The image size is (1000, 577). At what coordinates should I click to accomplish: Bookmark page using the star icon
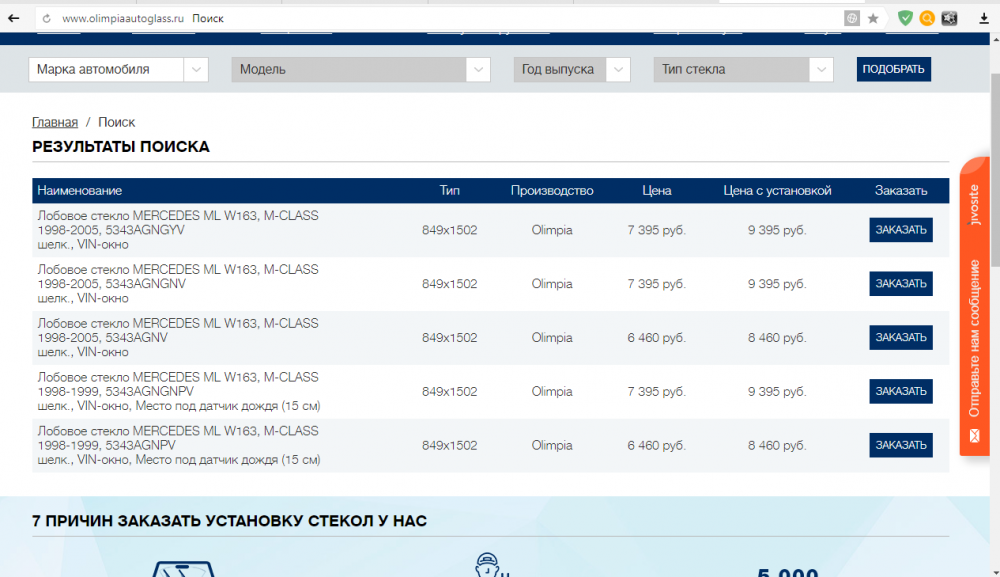pos(873,18)
